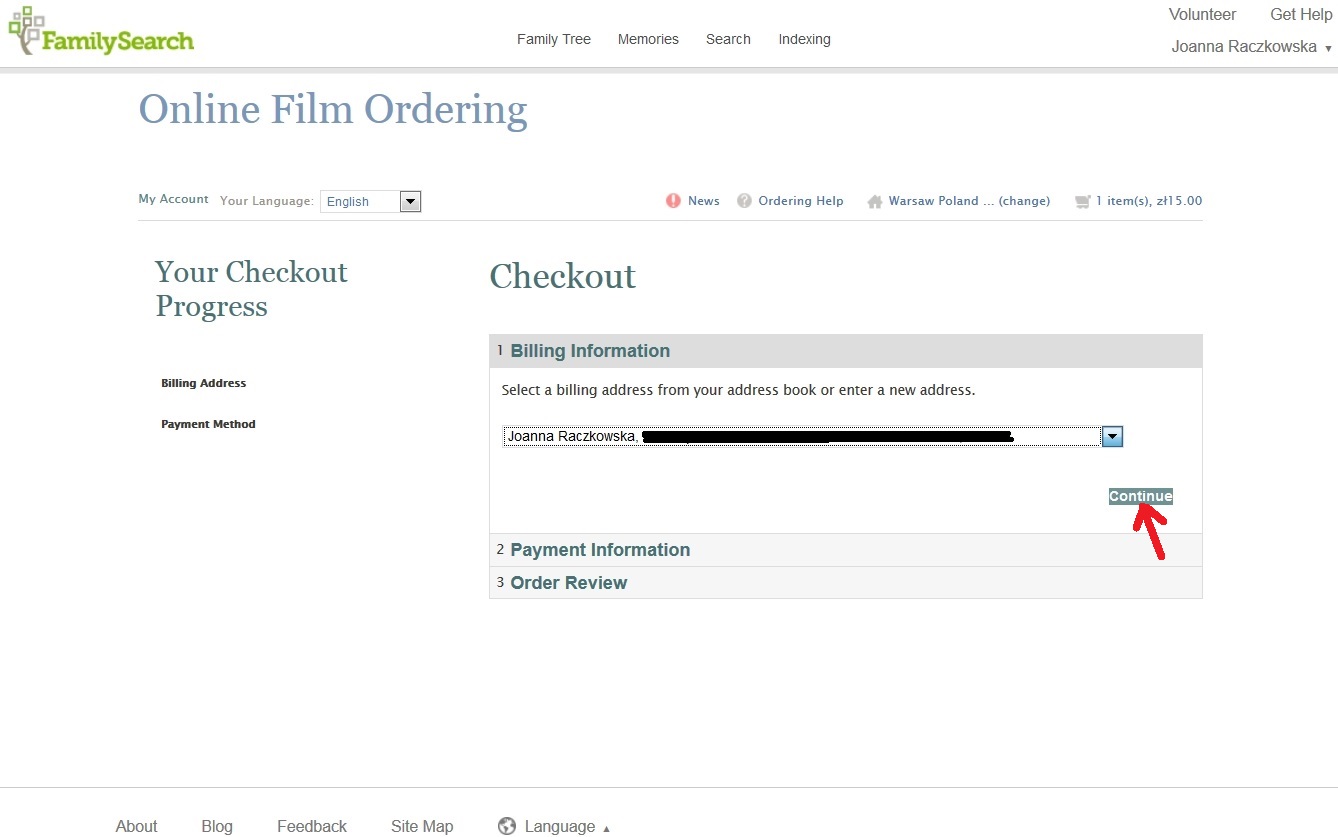Open the Memories menu item
Screen dimensions: 1338x837
[648, 39]
